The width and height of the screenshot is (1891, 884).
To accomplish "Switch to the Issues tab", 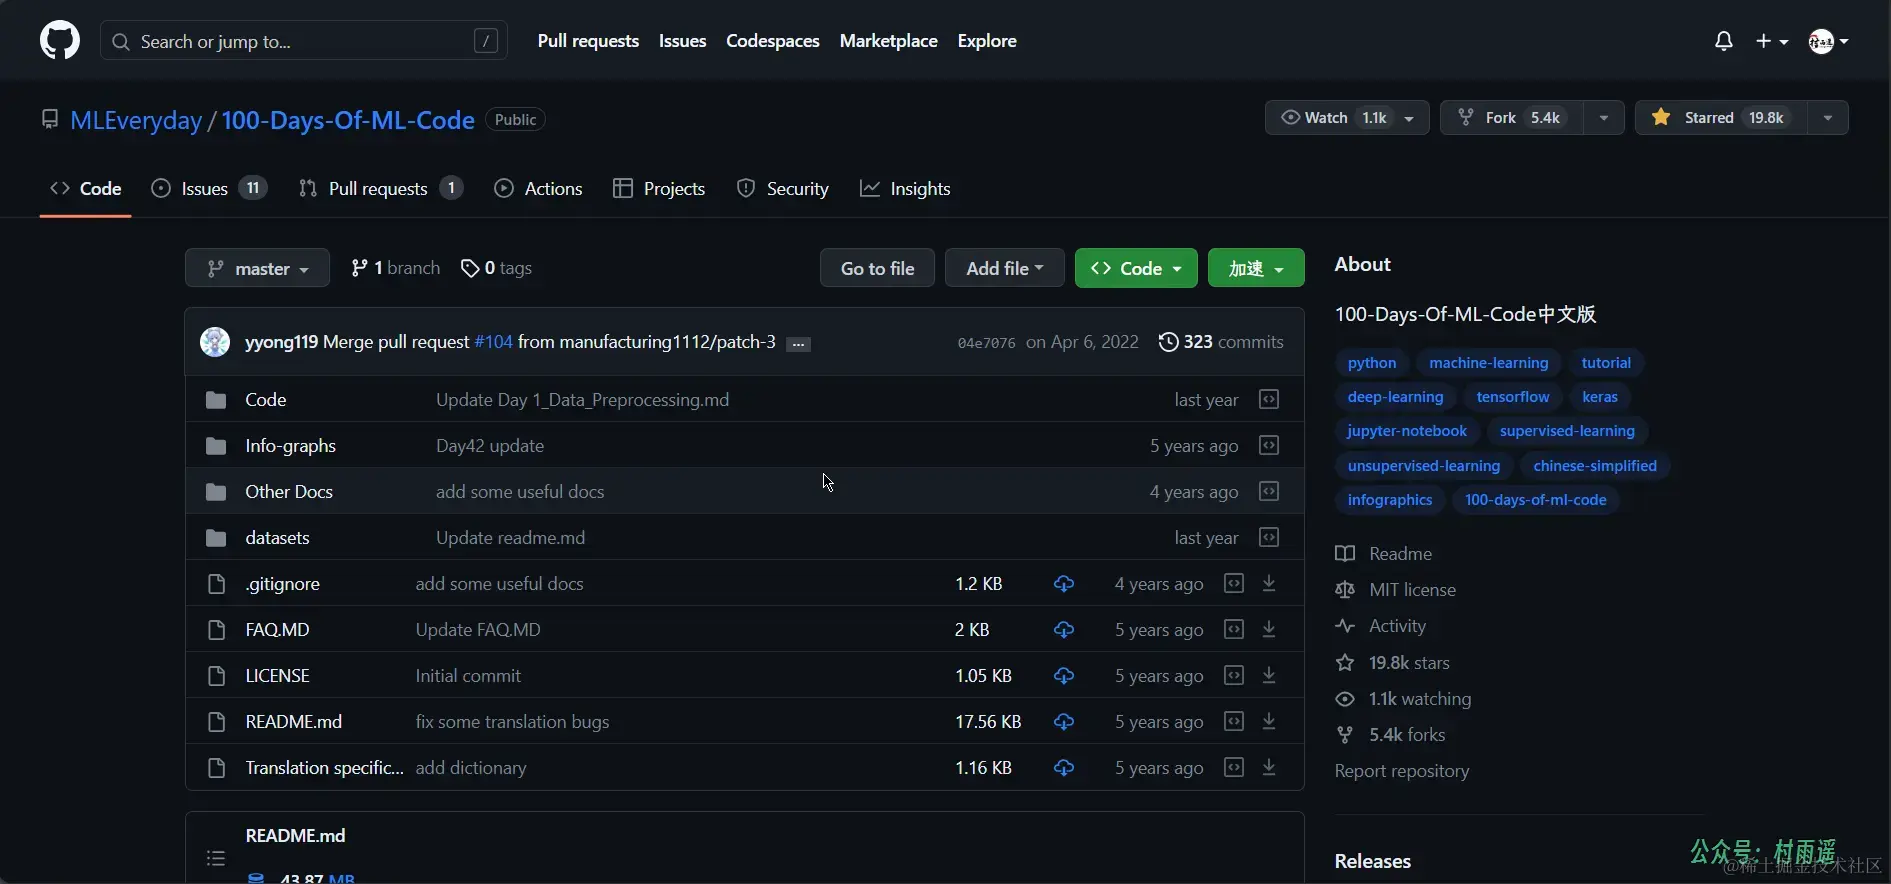I will (x=208, y=188).
